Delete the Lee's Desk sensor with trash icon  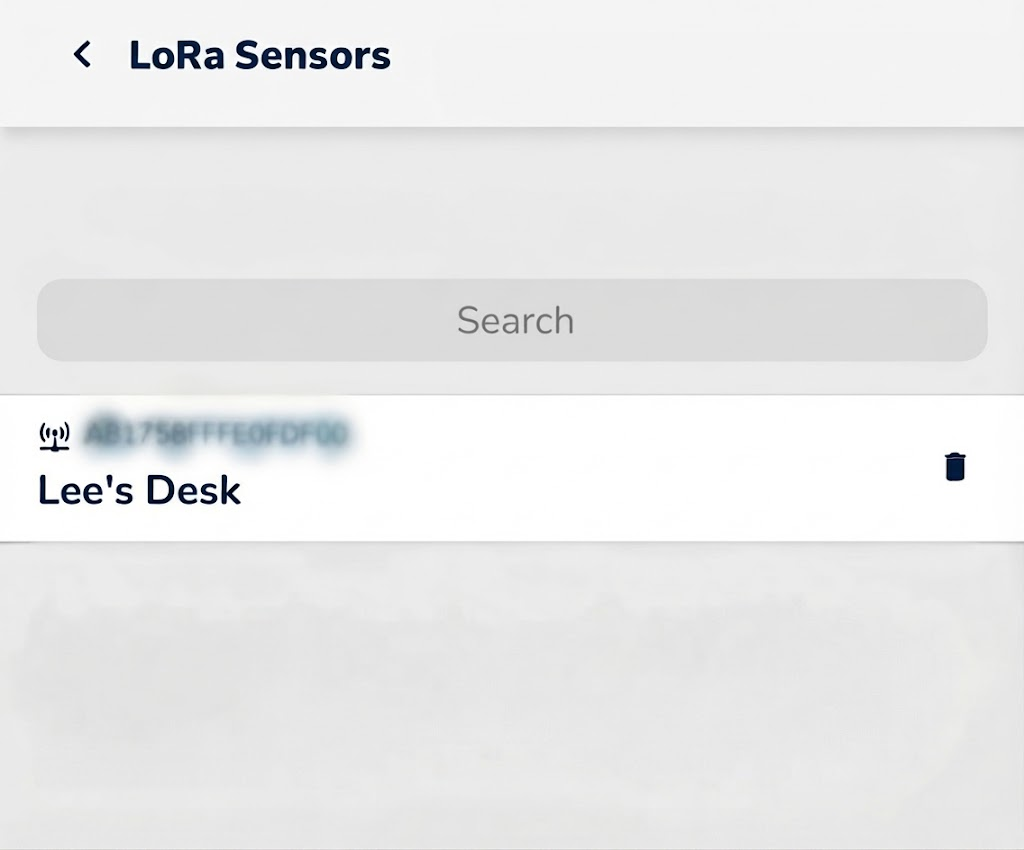coord(955,467)
